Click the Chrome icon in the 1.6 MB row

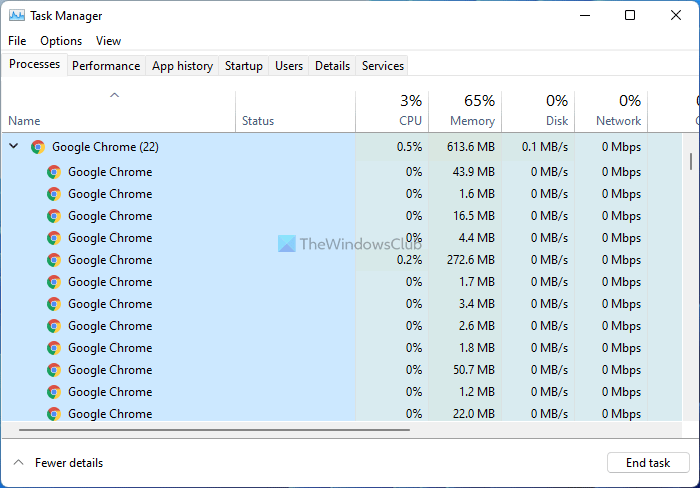[x=54, y=194]
